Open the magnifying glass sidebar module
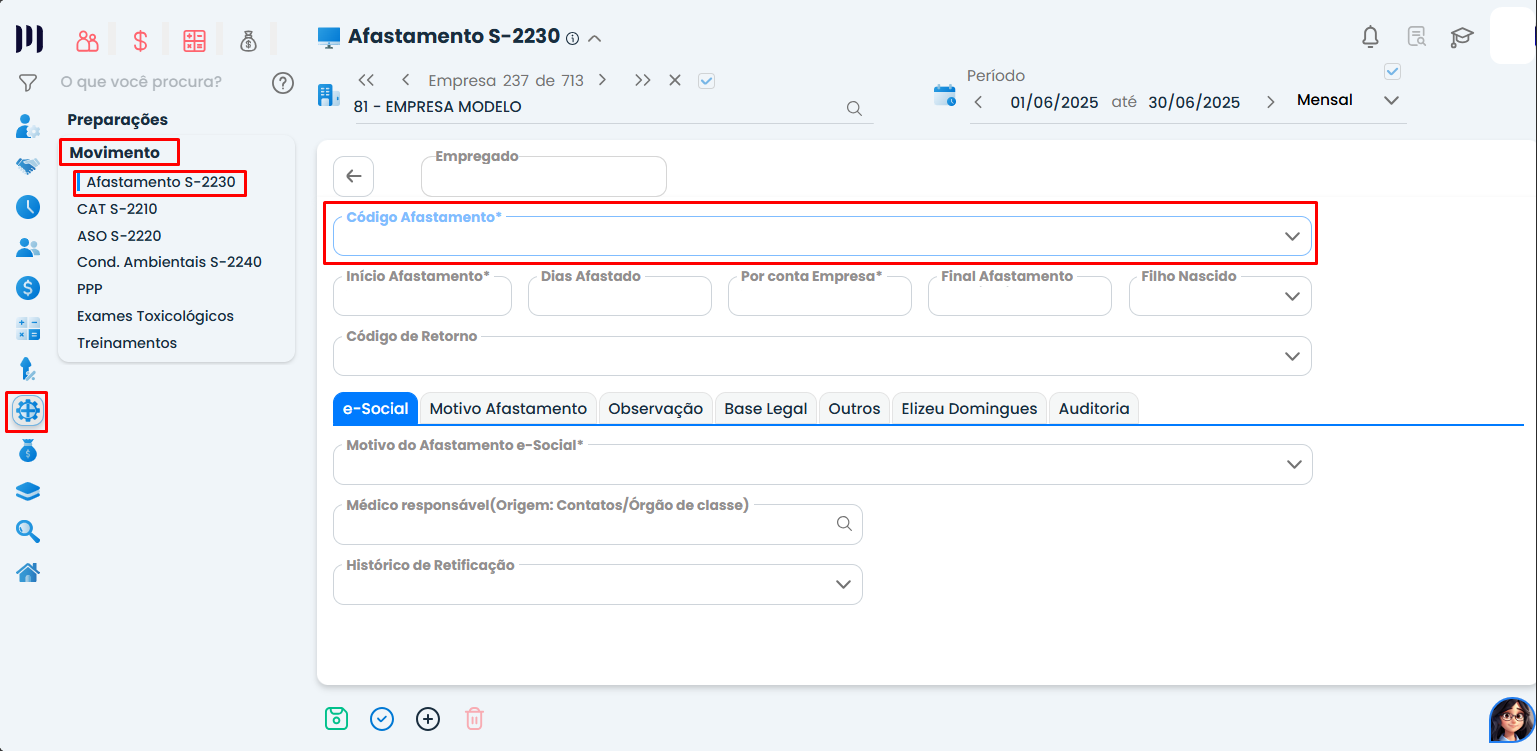Screen dimensions: 1537x751 [x=28, y=532]
